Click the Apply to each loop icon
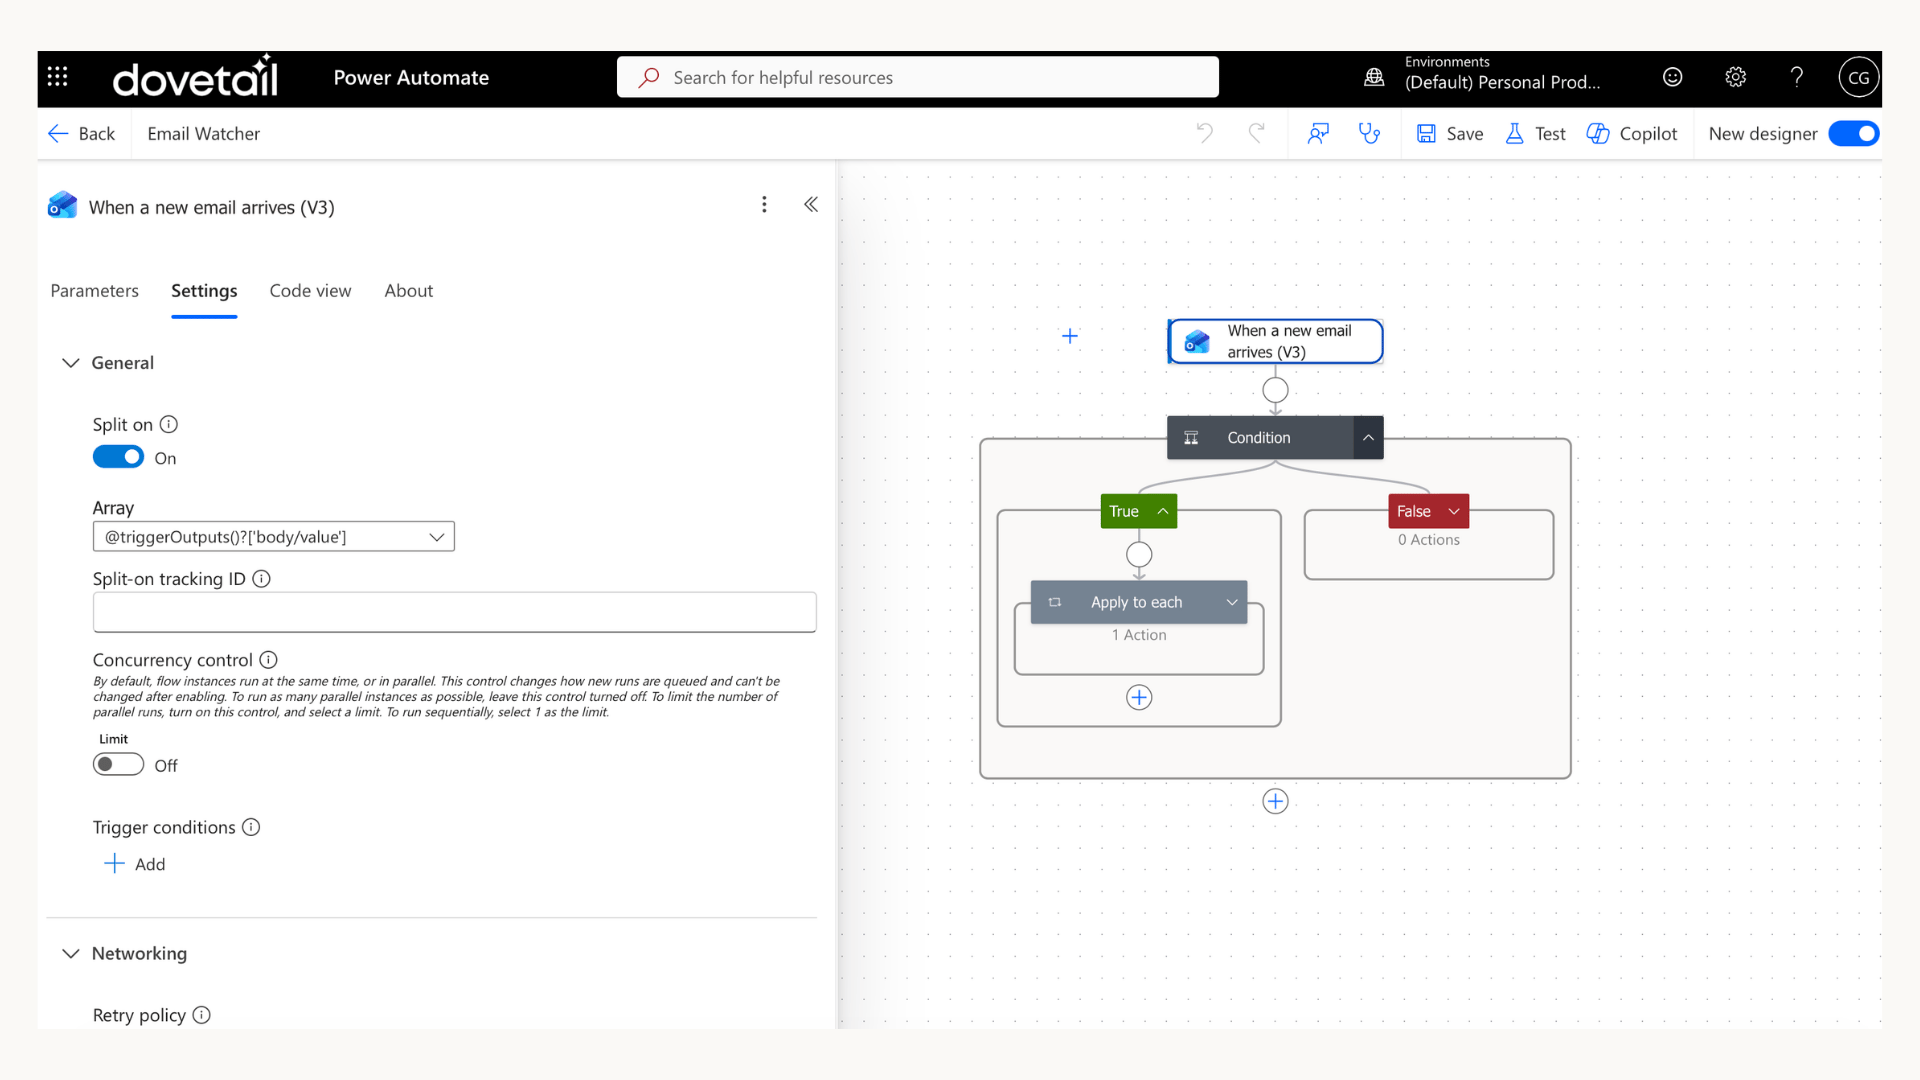Screen dimensions: 1920x1080 tap(1054, 602)
